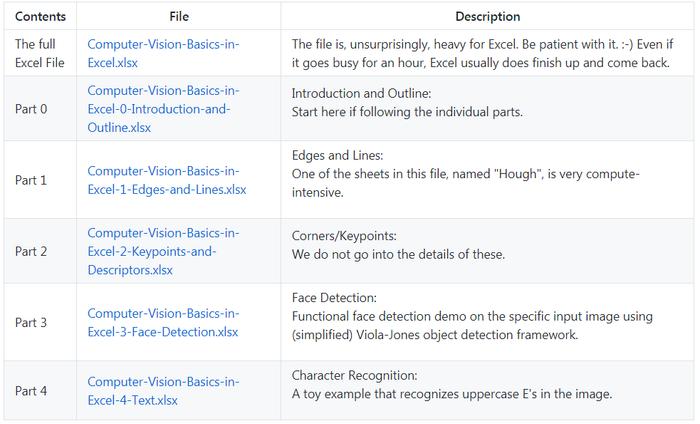700x424 pixels.
Task: Select the Part 3 row label
Action: pos(31,323)
